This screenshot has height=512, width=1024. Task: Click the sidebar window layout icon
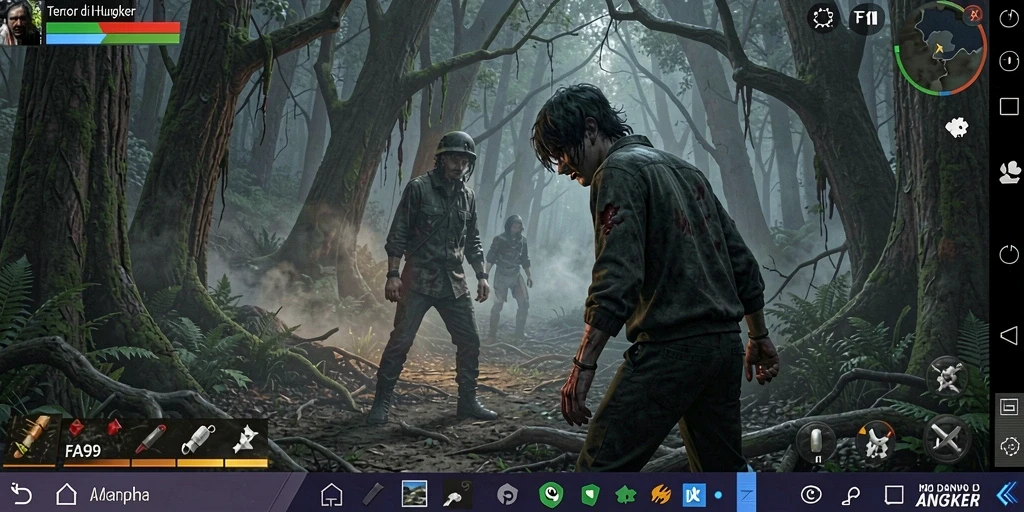tap(1010, 406)
